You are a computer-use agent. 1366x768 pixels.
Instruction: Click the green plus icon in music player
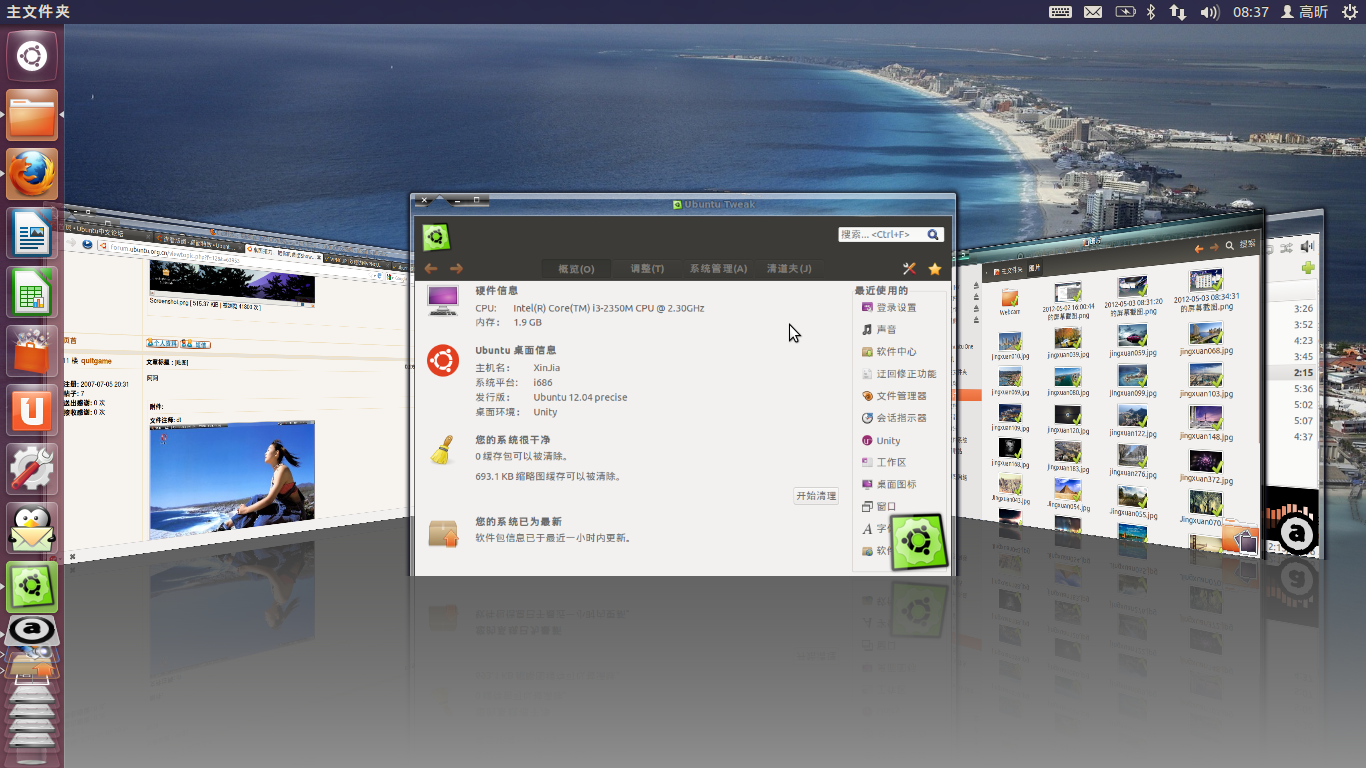(x=1307, y=268)
